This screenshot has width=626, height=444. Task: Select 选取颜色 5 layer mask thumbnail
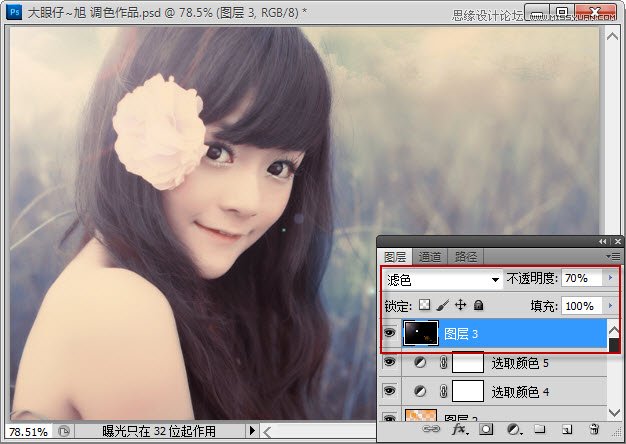click(468, 362)
